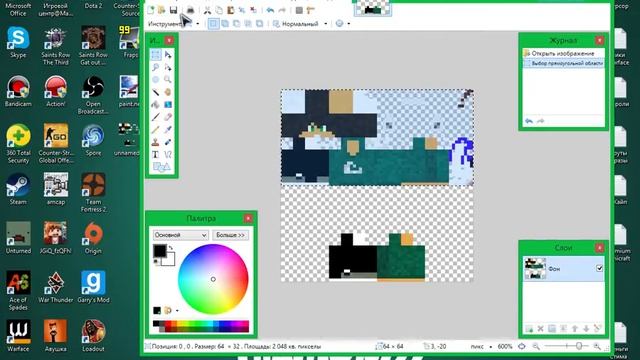Choose Add (union) selection mode icon

coord(225,24)
